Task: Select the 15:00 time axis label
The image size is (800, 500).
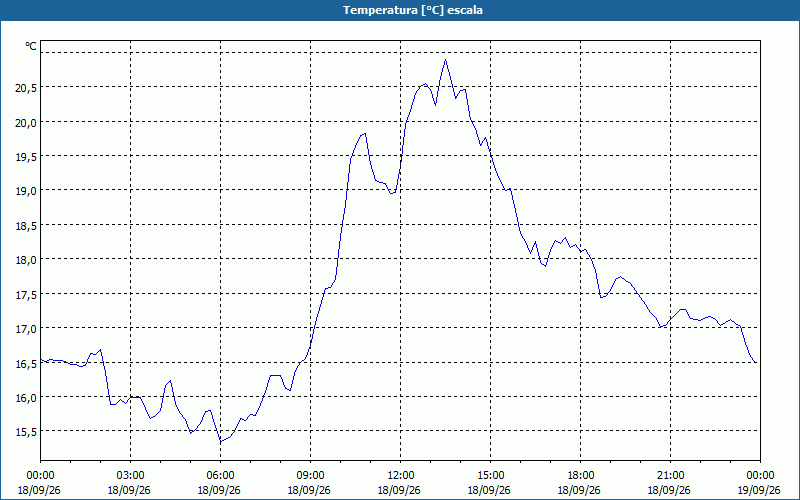Action: pos(490,476)
